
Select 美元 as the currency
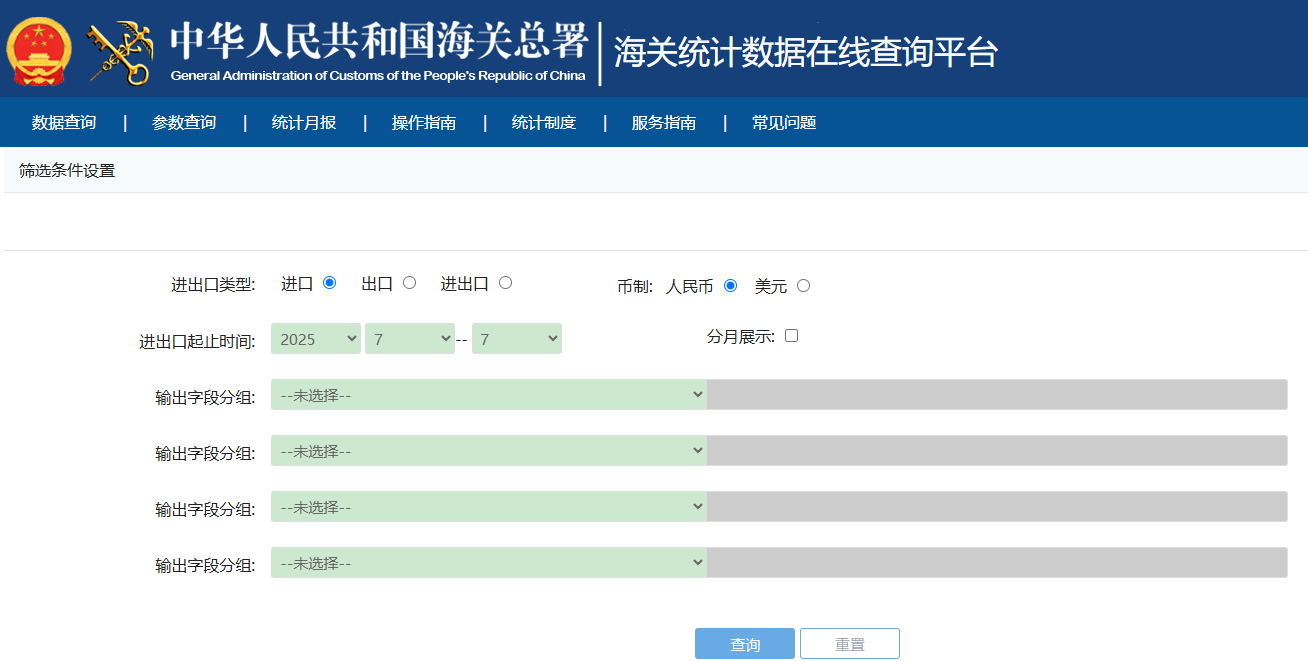coord(805,285)
